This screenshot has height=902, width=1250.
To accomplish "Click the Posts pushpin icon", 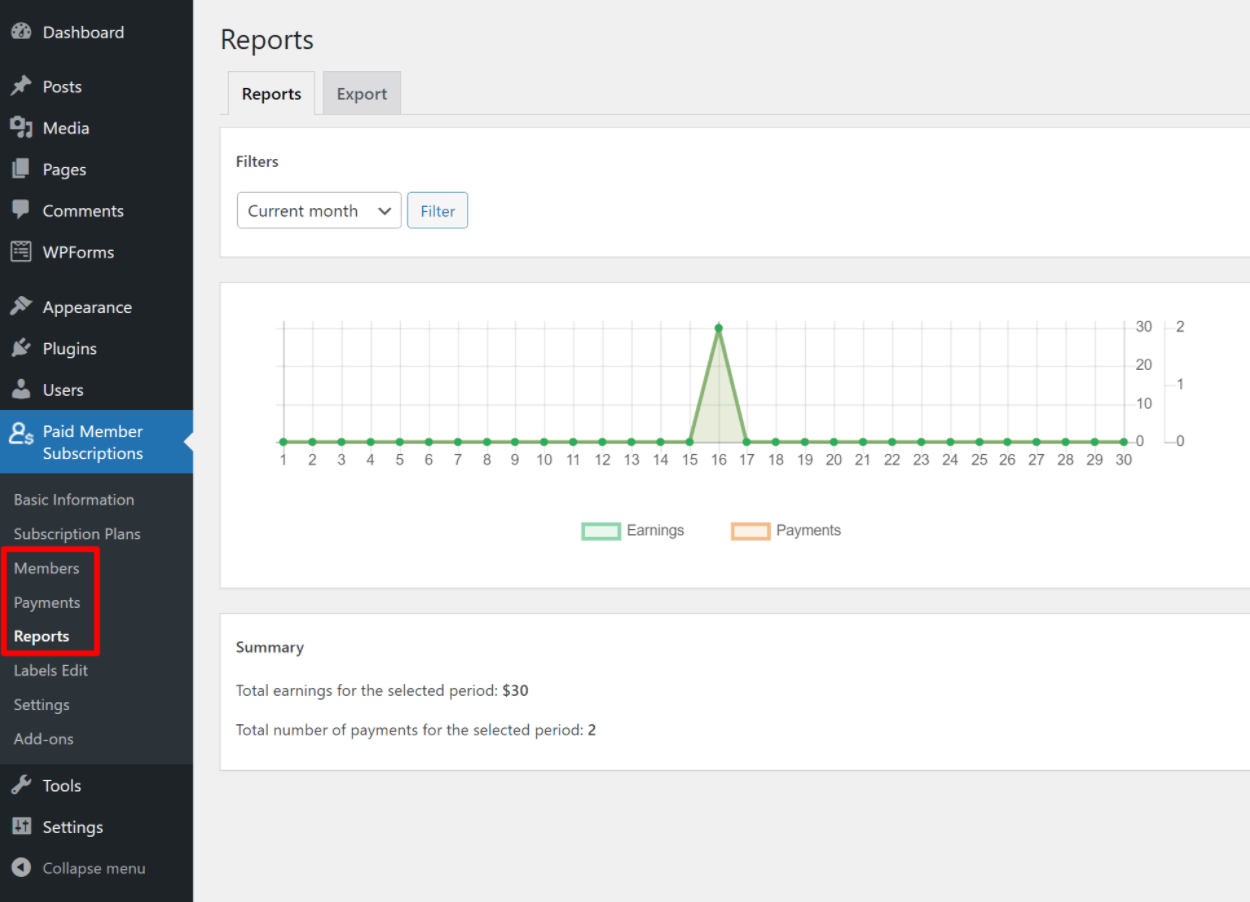I will point(21,87).
